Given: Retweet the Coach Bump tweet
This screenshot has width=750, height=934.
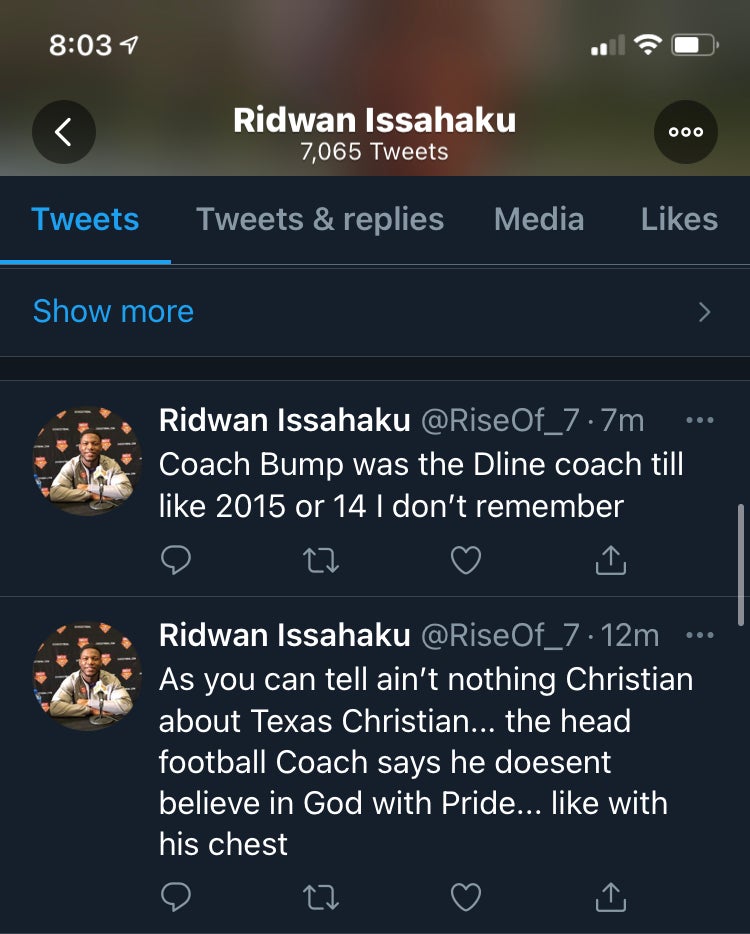Looking at the screenshot, I should point(321,562).
